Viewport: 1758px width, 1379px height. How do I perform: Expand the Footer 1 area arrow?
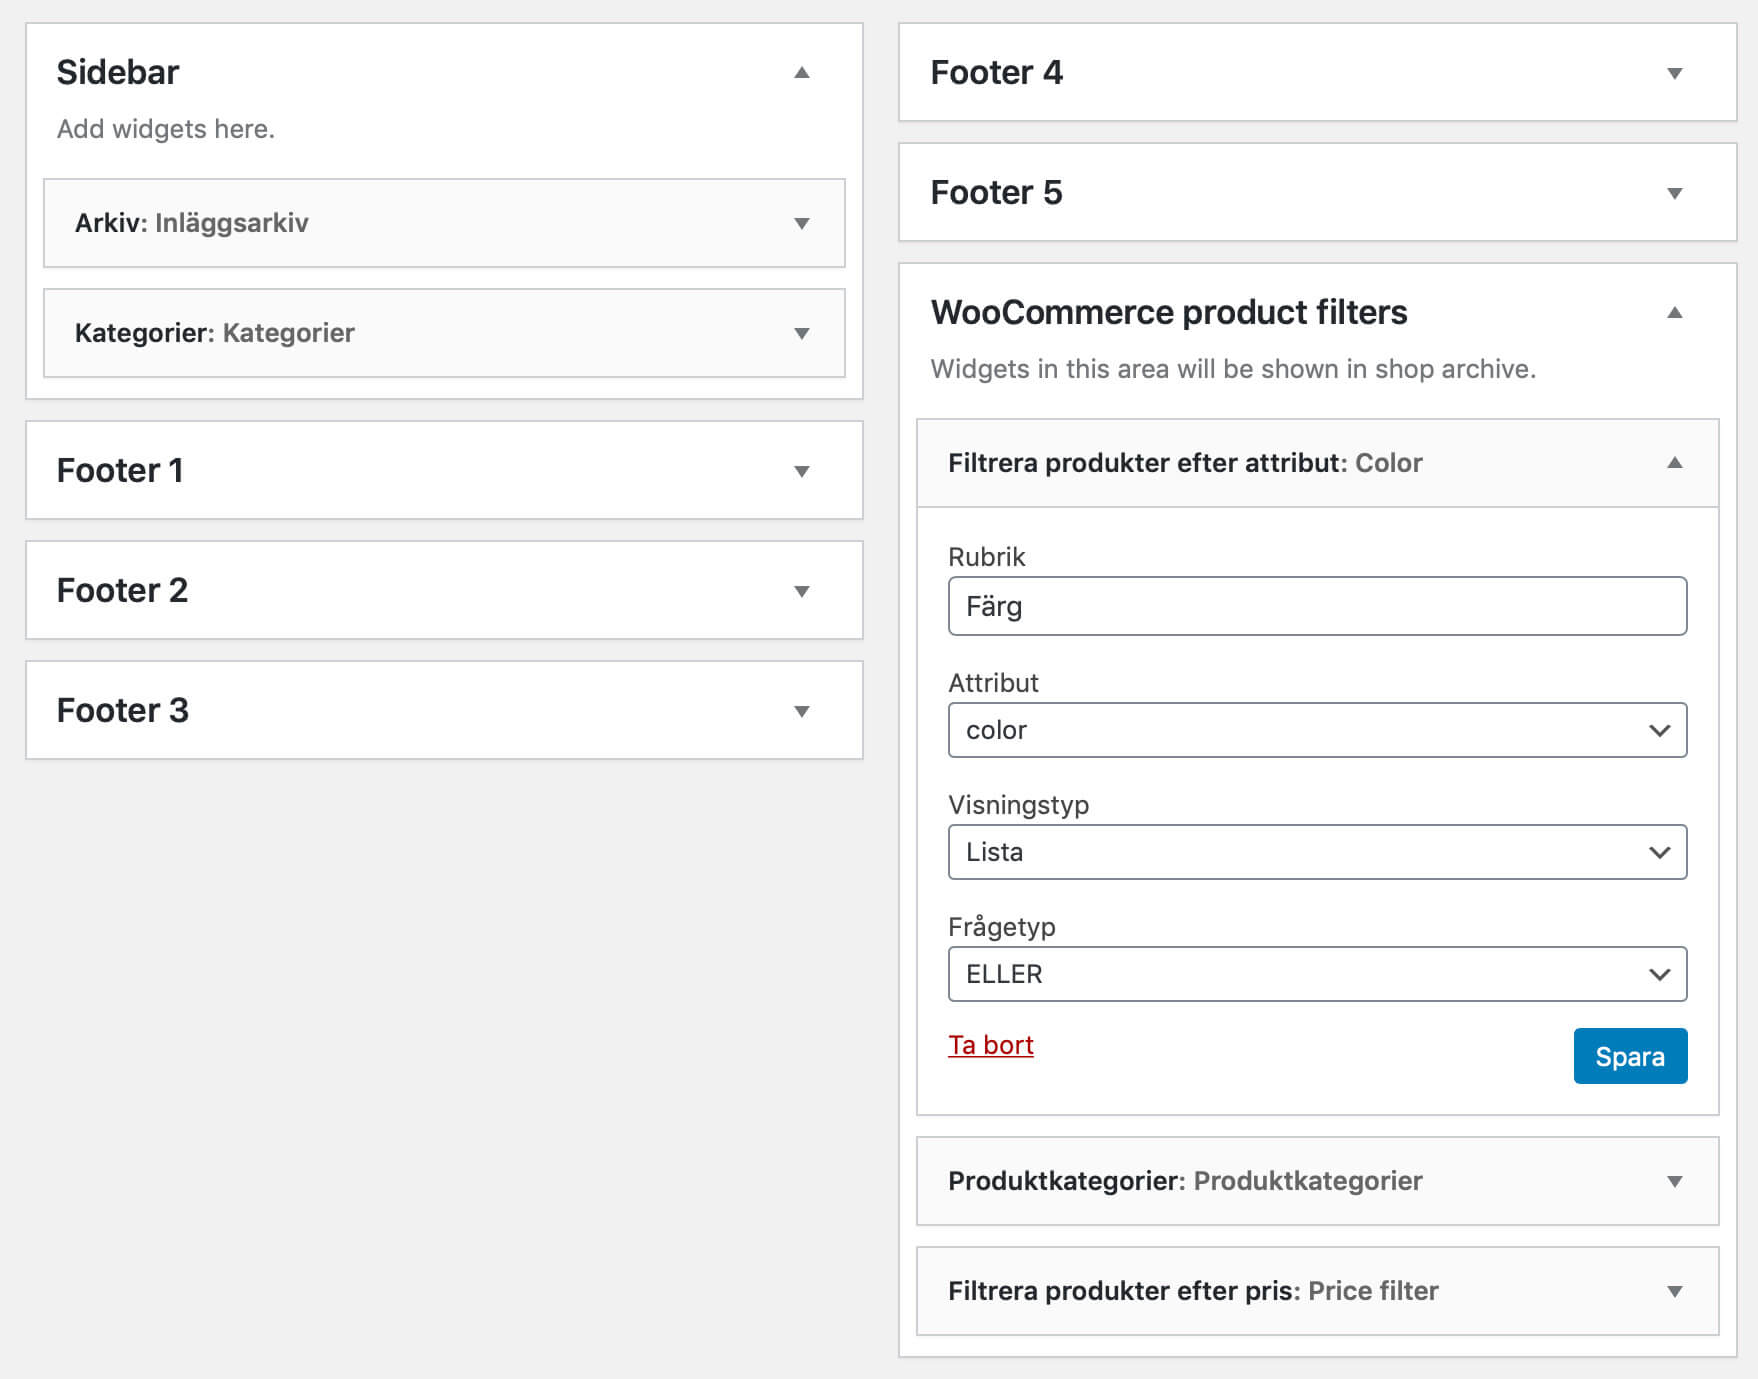coord(801,471)
